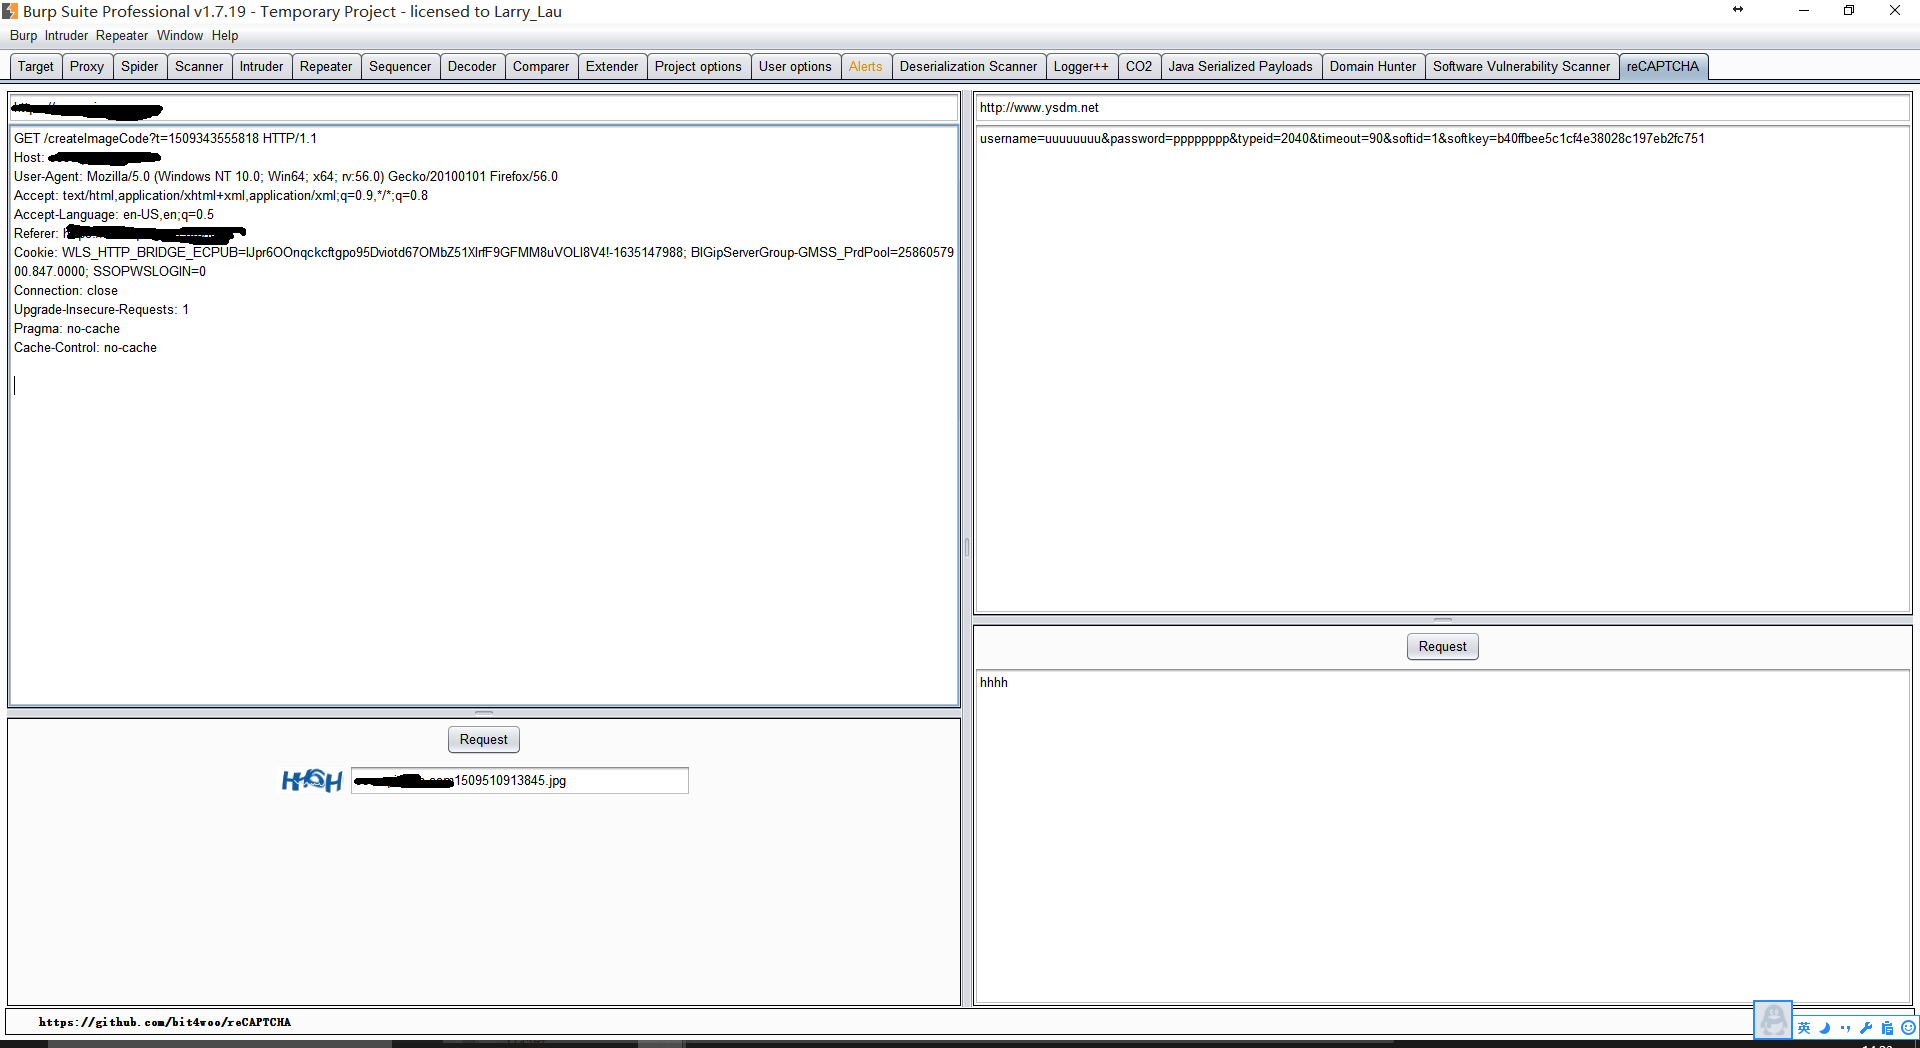Click the captcha image path field ending 1509510913845.jpg

(x=520, y=781)
